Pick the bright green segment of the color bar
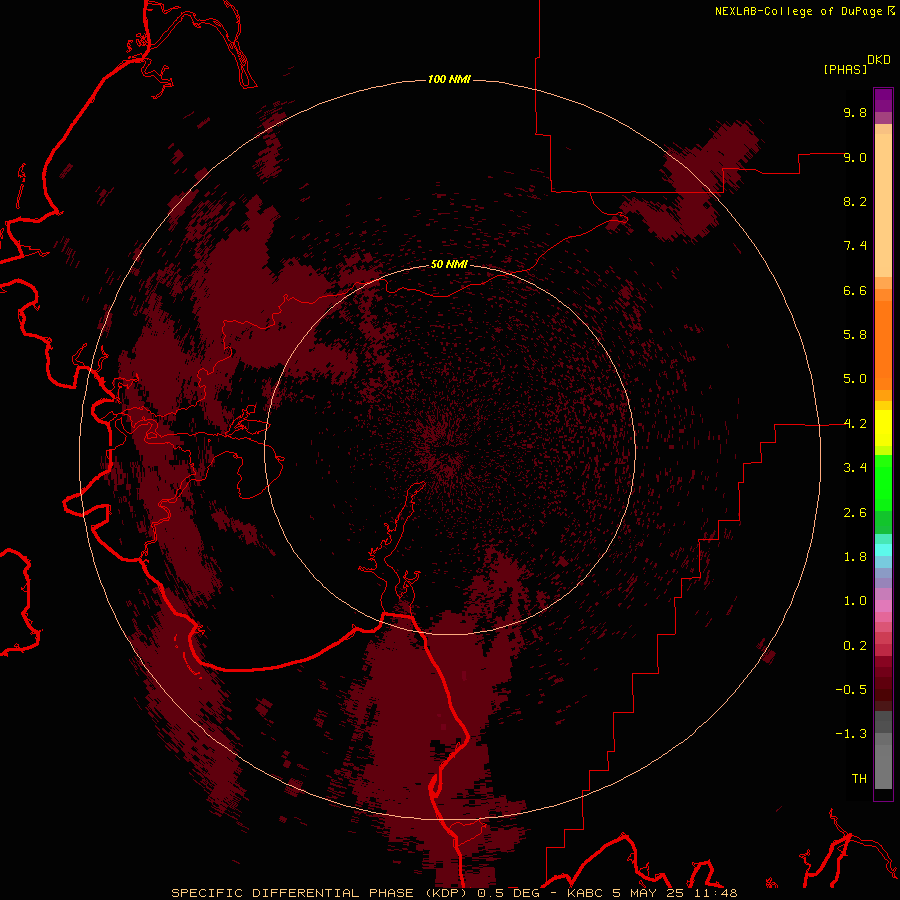This screenshot has height=900, width=900. 883,482
